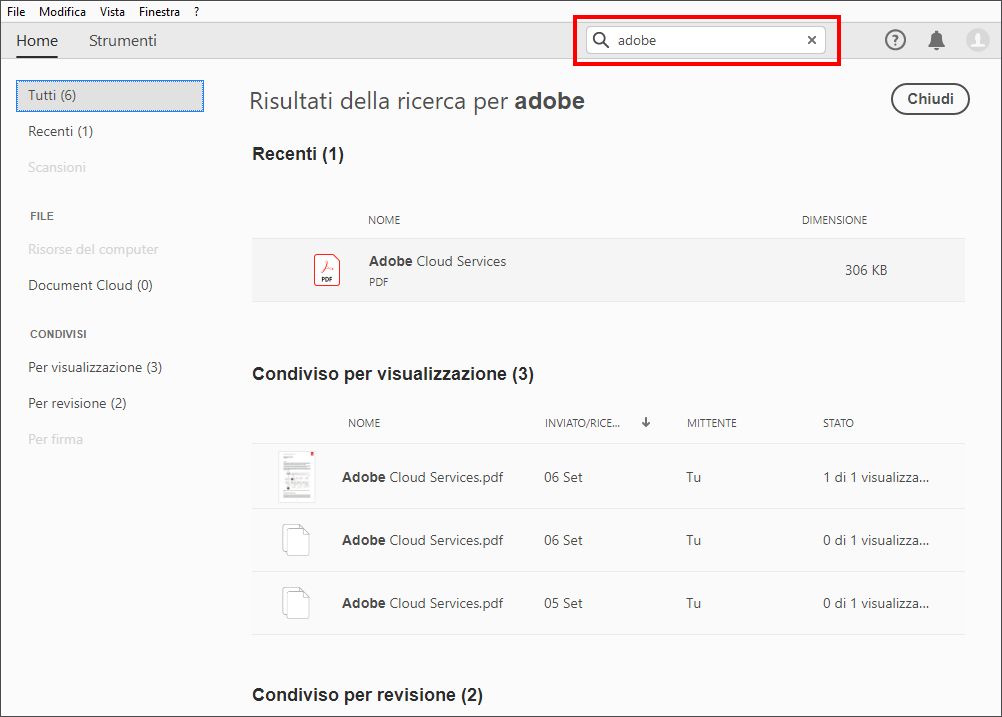The width and height of the screenshot is (1002, 717).
Task: Open the Finestra menu
Action: [159, 12]
